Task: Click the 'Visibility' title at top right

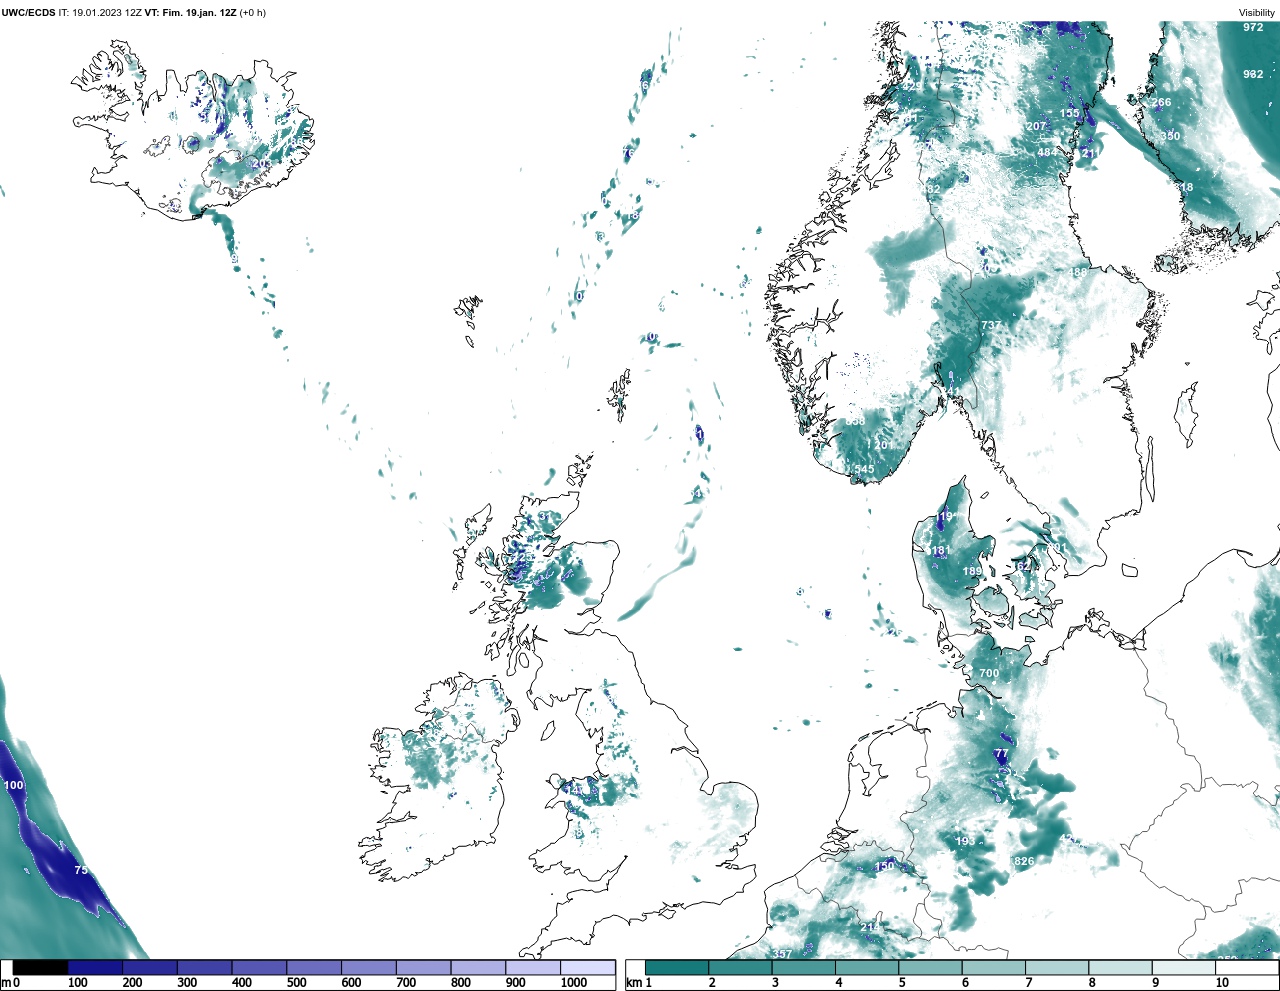Action: tap(1257, 13)
